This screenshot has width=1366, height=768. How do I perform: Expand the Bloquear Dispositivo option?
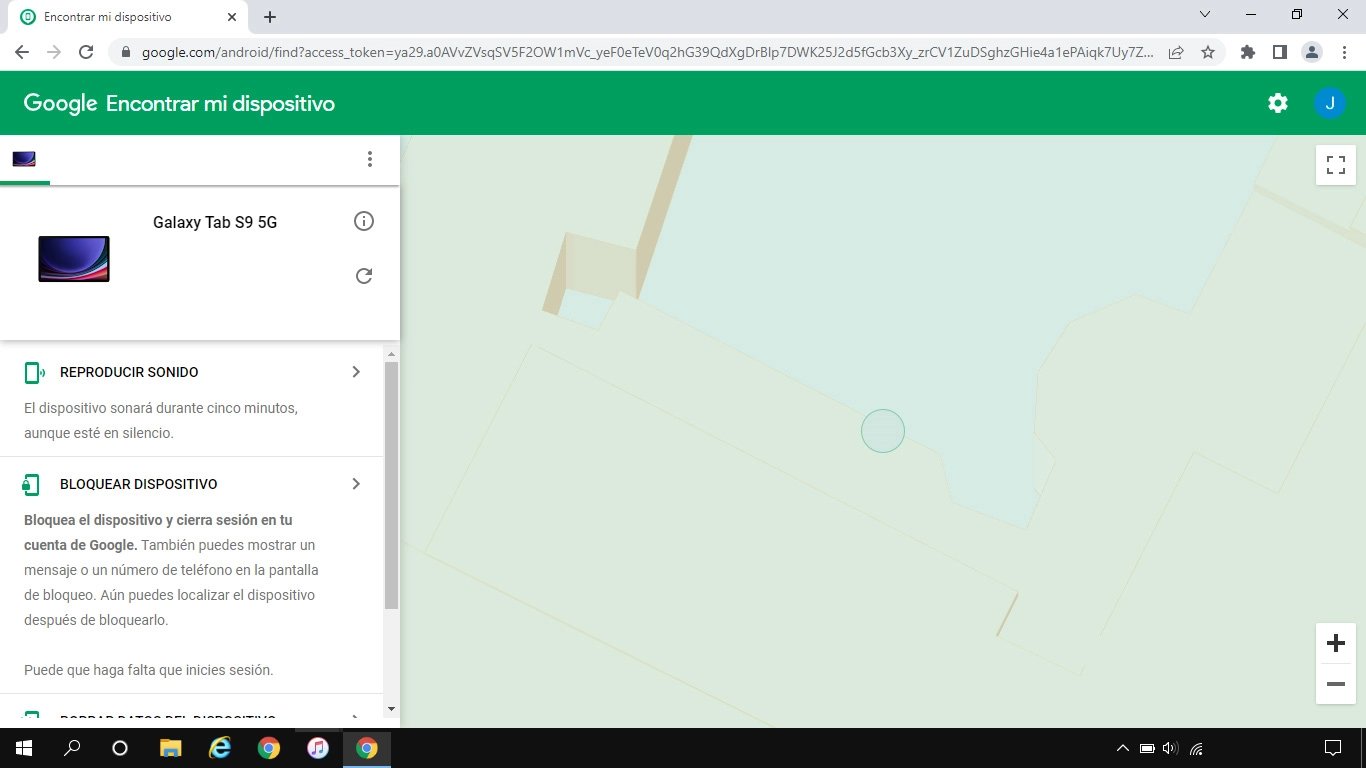[x=355, y=483]
